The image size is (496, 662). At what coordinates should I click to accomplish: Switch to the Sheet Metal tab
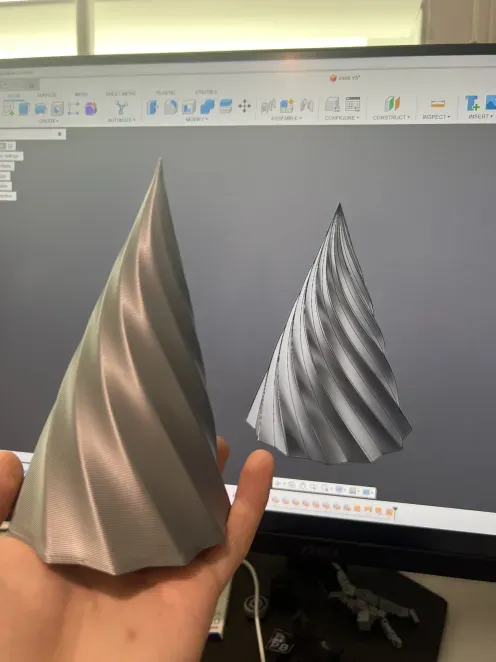click(x=120, y=94)
